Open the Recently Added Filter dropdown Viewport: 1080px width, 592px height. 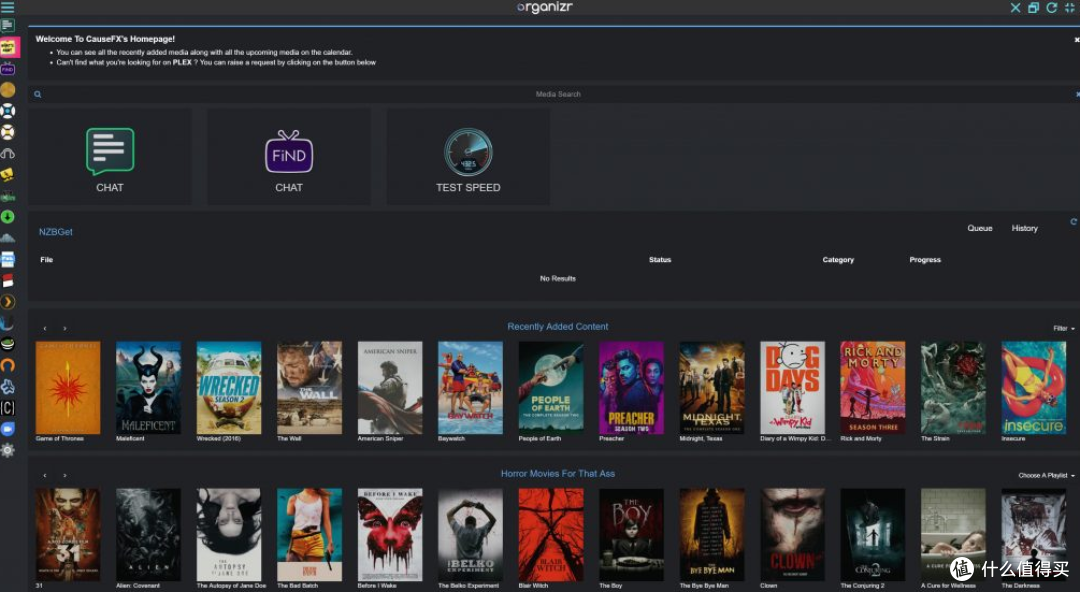pos(1063,328)
